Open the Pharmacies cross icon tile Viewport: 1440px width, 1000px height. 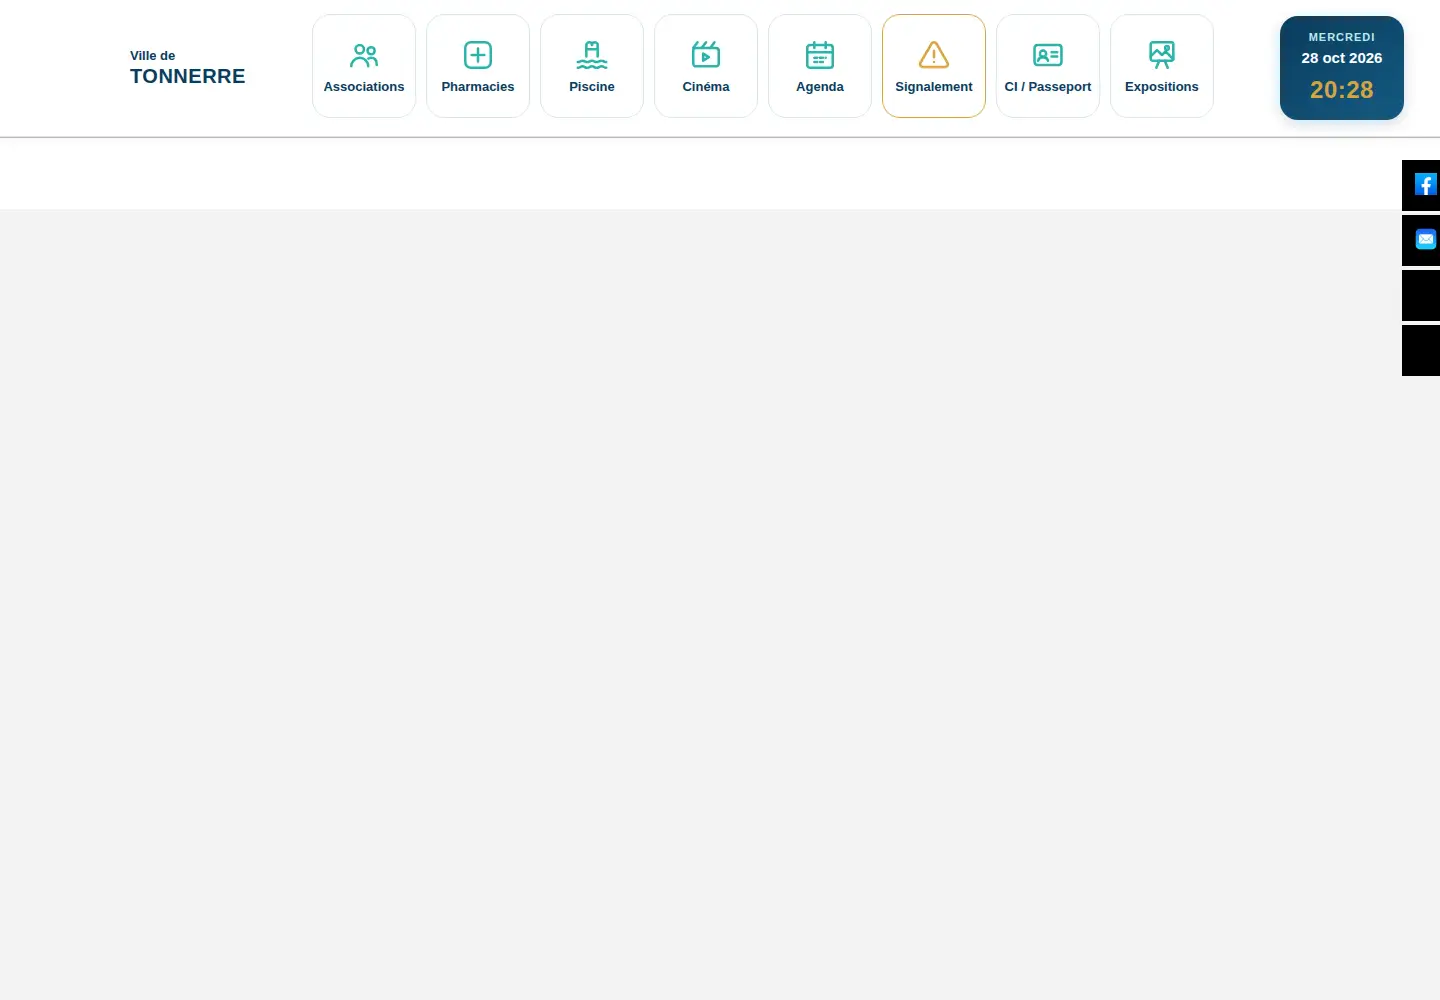[x=478, y=66]
